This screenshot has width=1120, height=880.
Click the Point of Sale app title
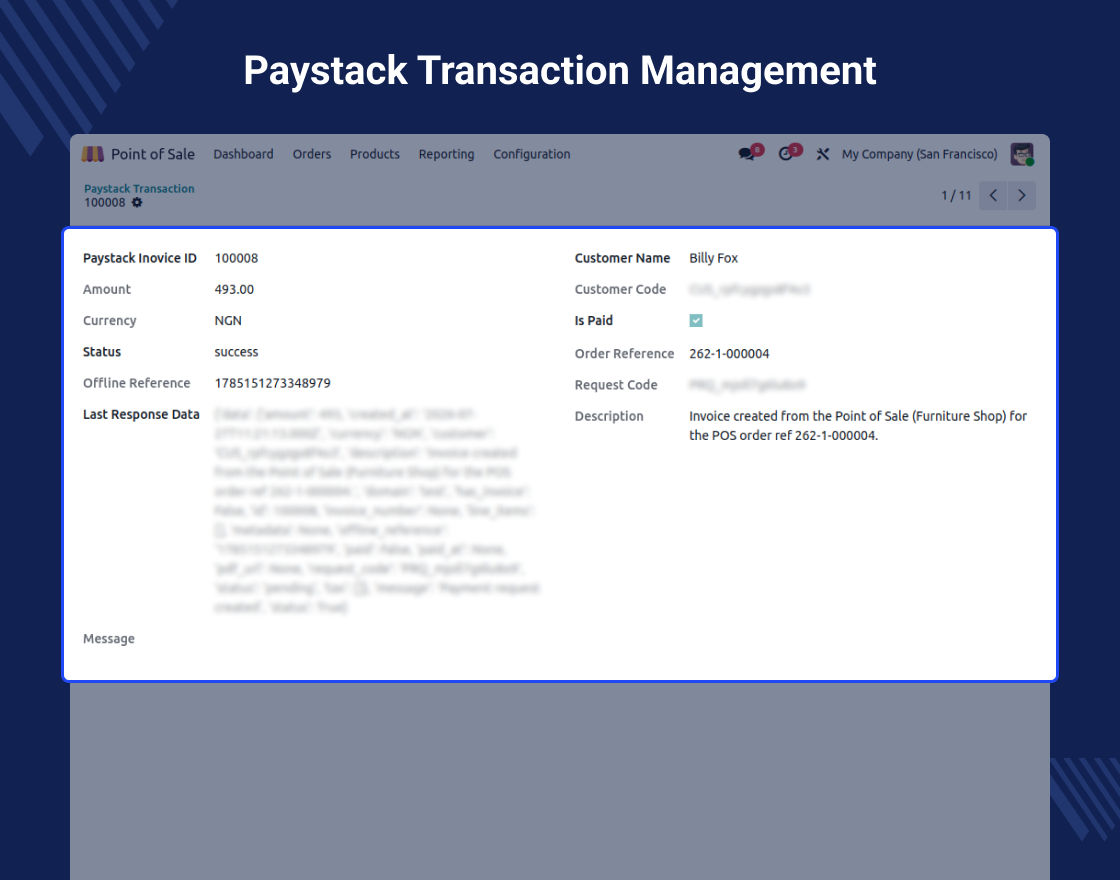point(153,154)
